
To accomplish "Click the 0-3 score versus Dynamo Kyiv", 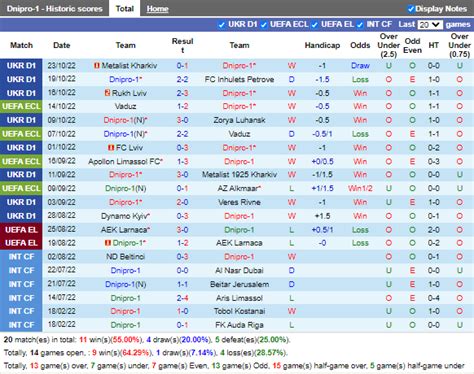I will (x=182, y=216).
